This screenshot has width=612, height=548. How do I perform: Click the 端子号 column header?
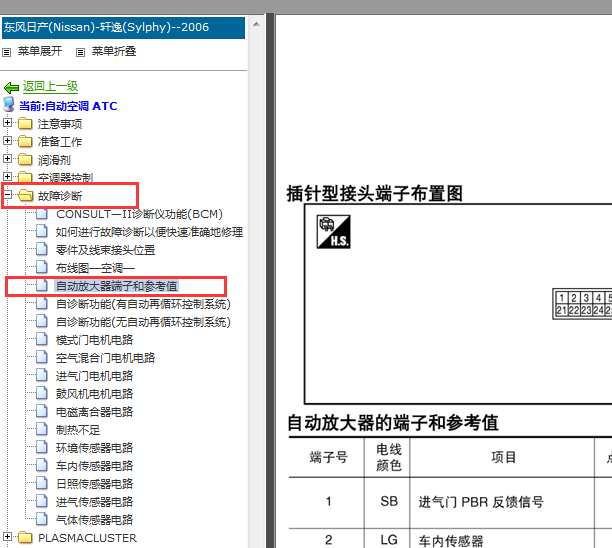328,457
